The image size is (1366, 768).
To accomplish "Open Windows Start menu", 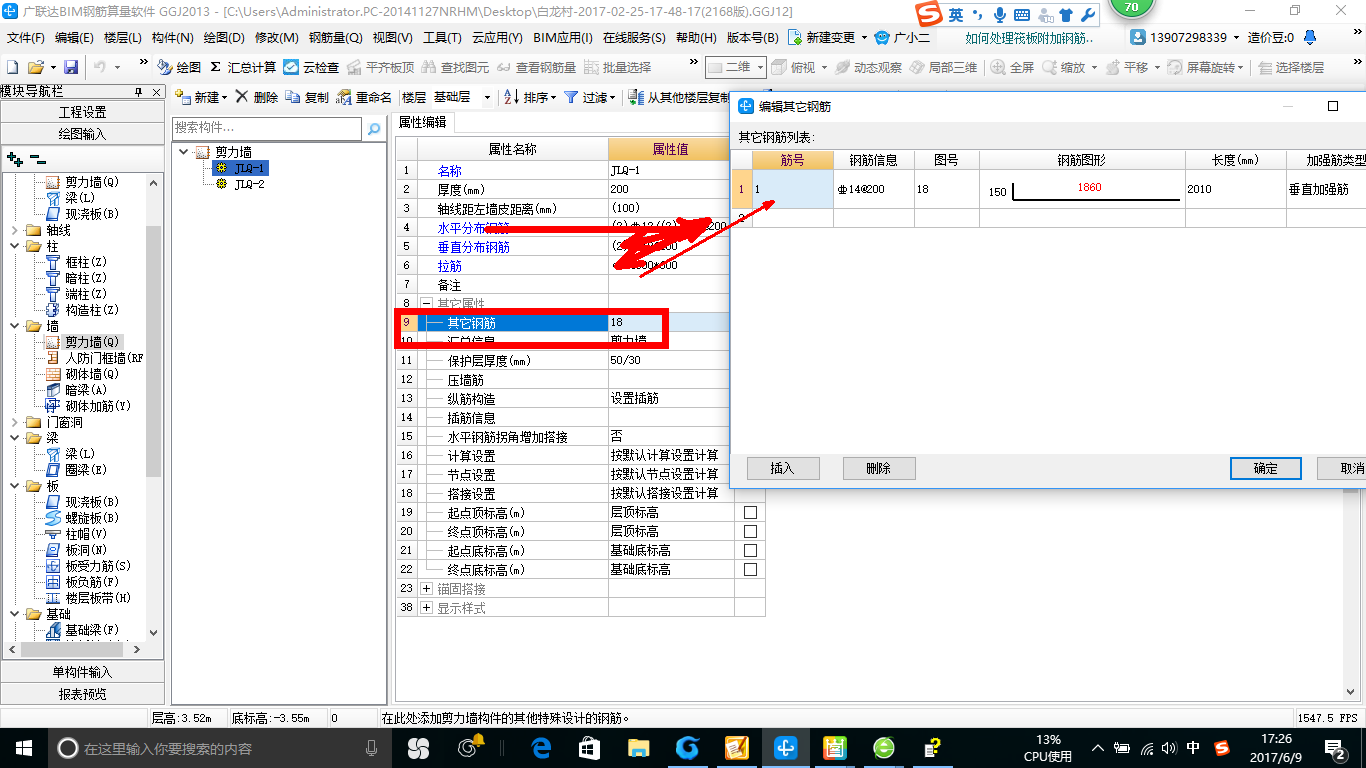I will click(x=23, y=747).
